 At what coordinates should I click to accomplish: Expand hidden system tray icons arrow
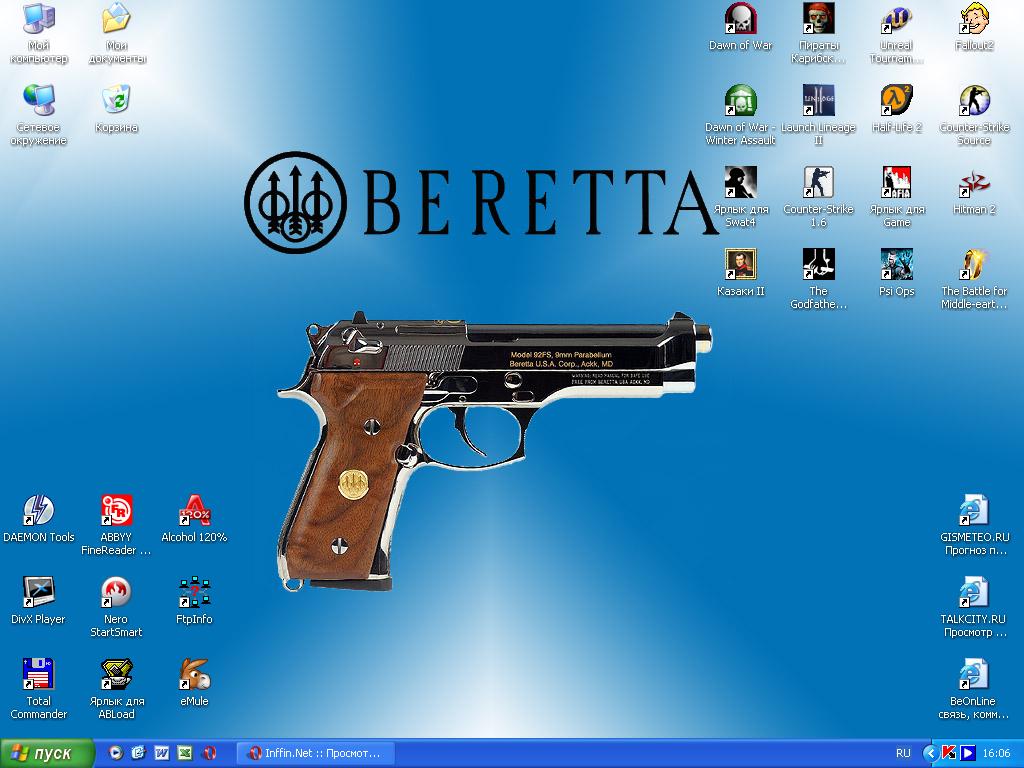pos(930,753)
